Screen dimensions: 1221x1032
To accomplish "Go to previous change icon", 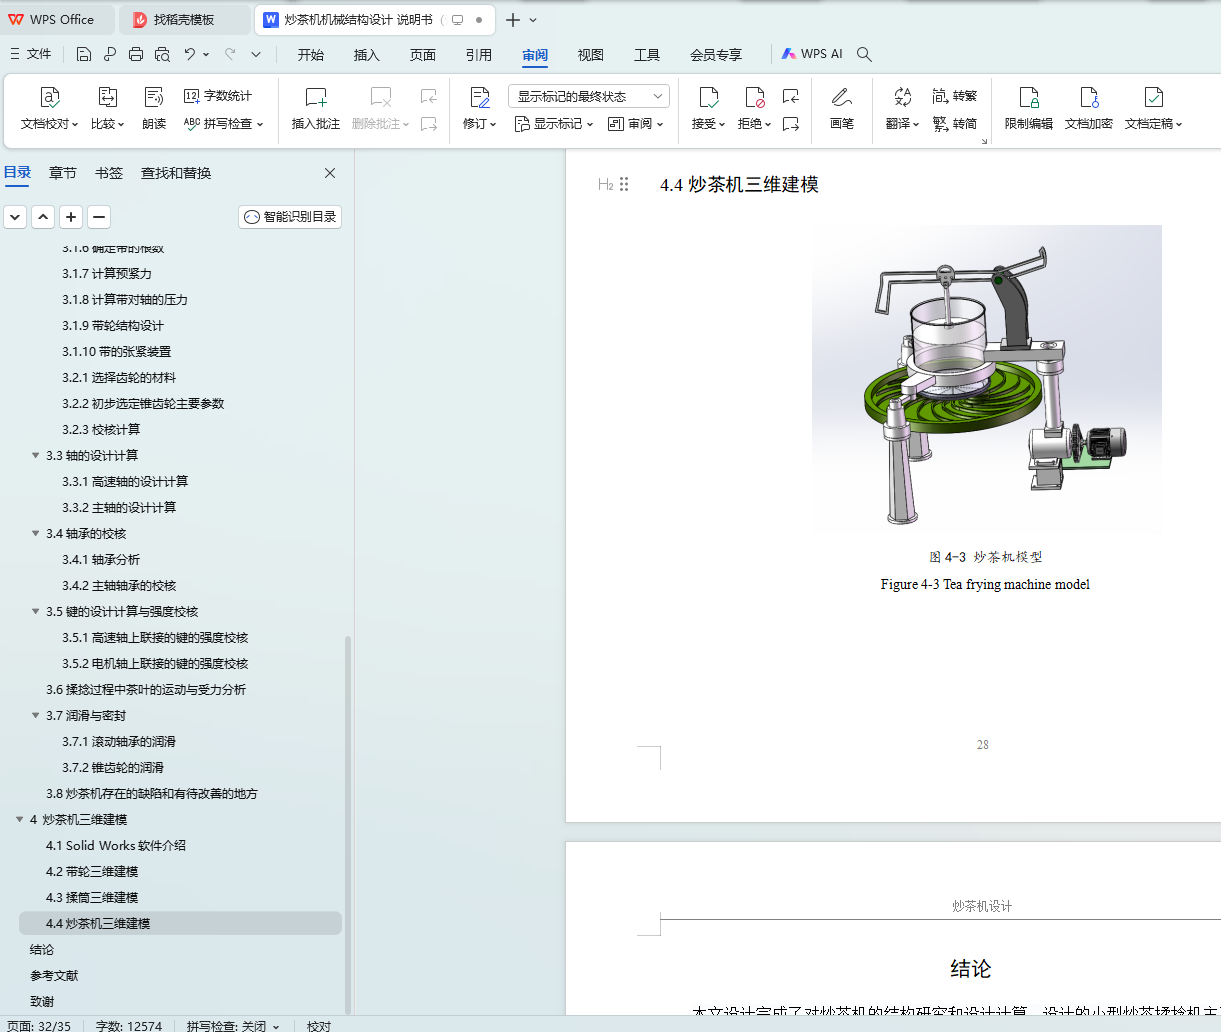I will pos(791,96).
